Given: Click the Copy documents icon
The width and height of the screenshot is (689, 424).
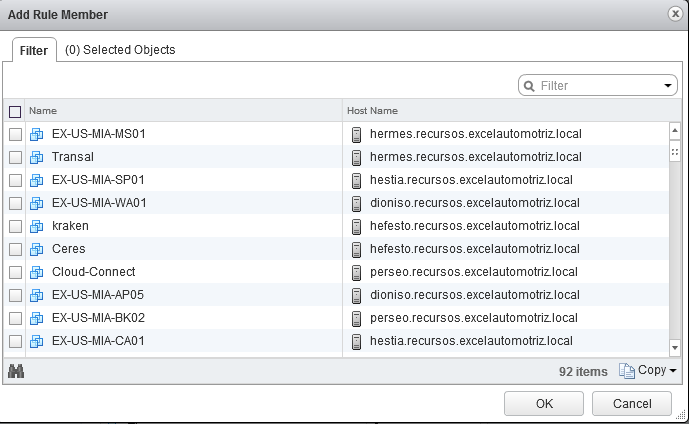Looking at the screenshot, I should click(x=627, y=371).
